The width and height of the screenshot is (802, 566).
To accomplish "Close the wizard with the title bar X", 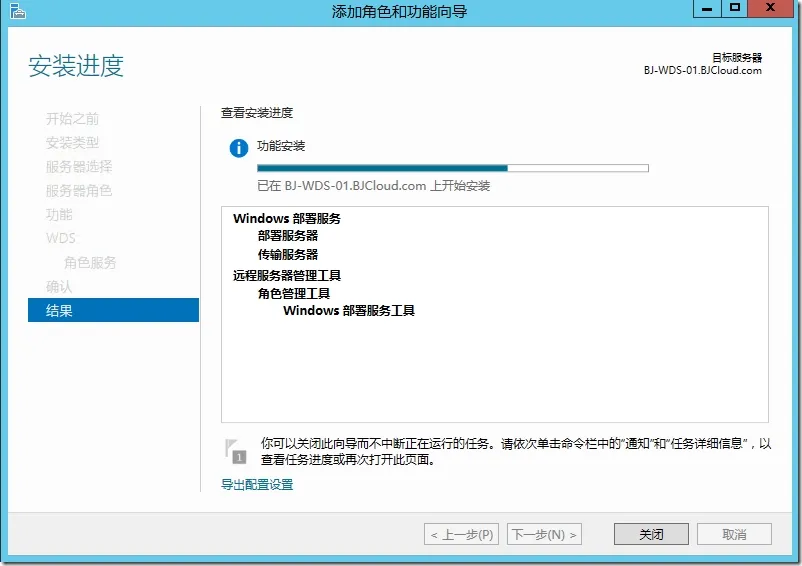I will (x=771, y=9).
